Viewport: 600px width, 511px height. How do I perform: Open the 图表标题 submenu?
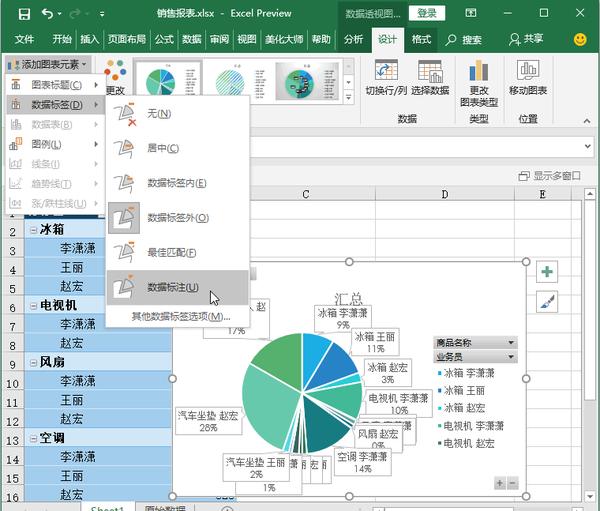55,85
